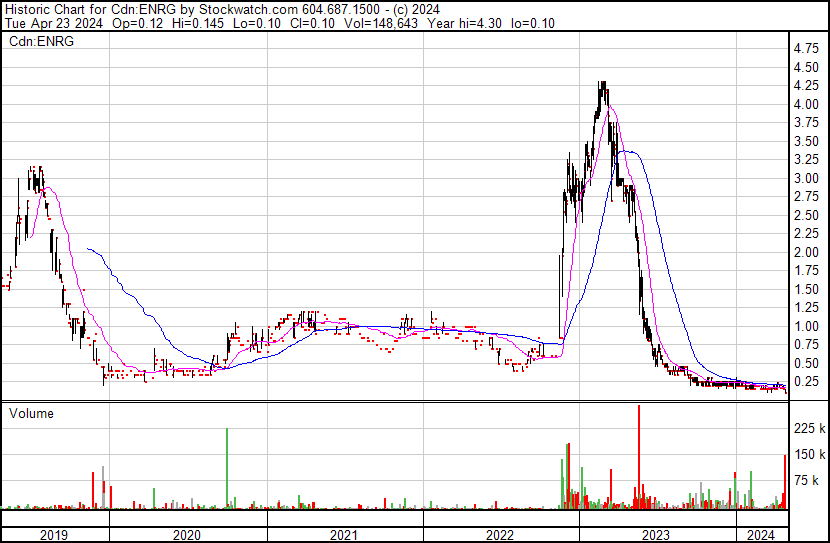
Task: Click the 1.00 price level label
Action: pyautogui.click(x=805, y=326)
